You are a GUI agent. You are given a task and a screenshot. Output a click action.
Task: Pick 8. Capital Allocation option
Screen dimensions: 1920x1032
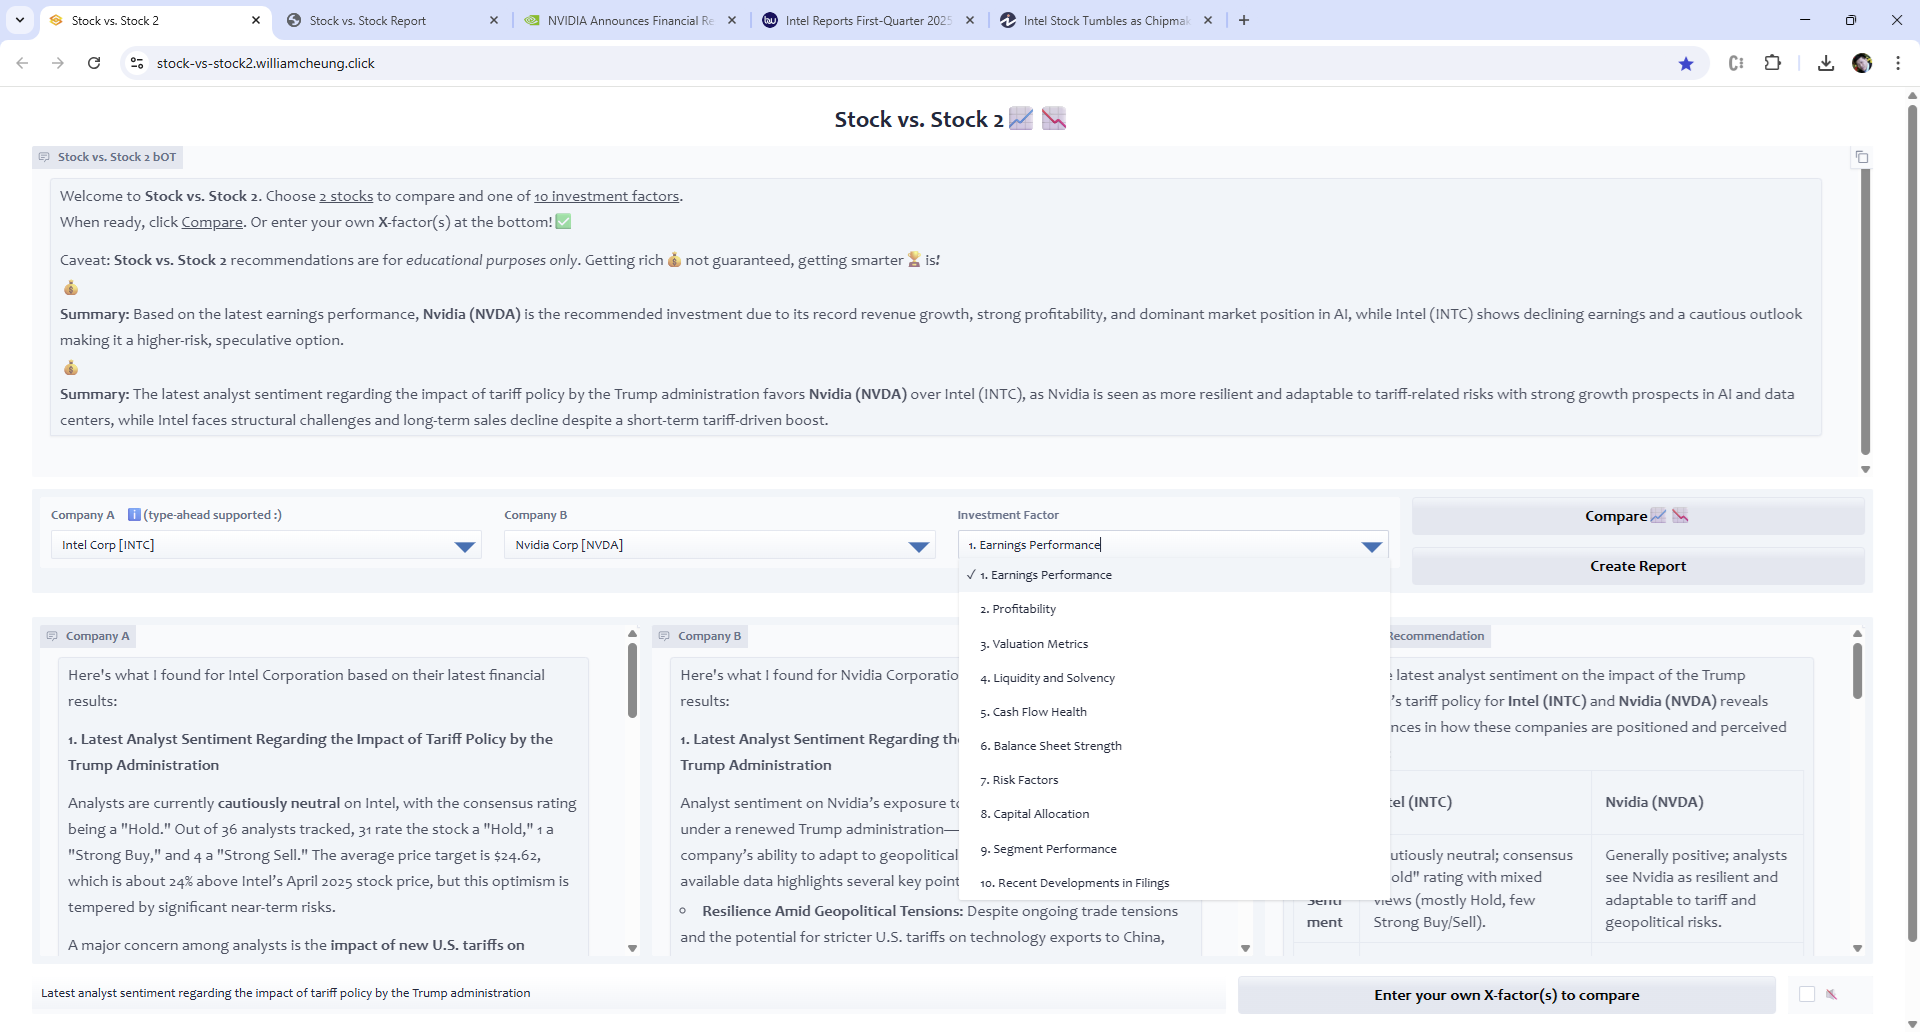click(1174, 814)
